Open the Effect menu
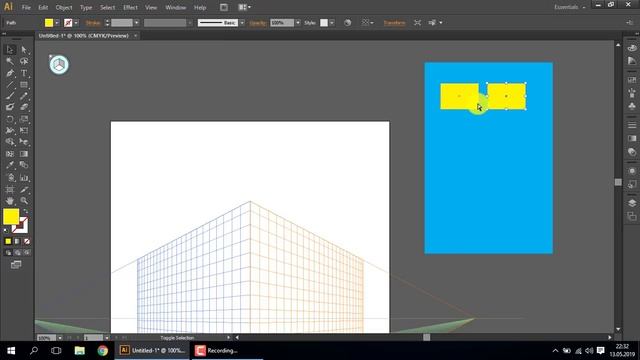This screenshot has width=640, height=360. 130,7
